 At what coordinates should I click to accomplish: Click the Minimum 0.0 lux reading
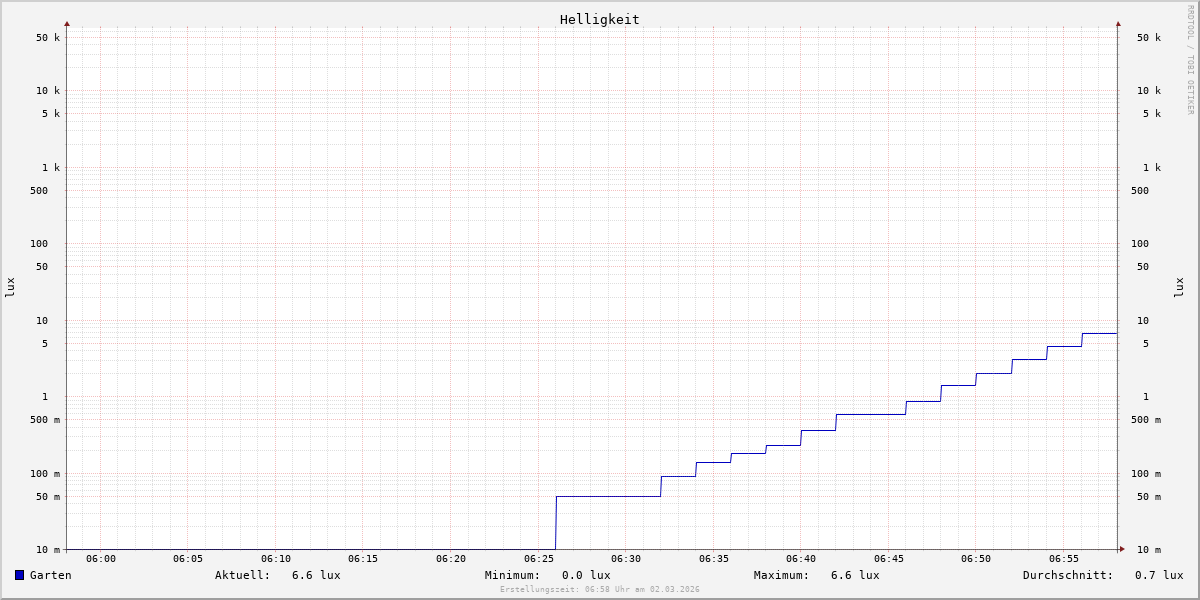pos(585,575)
